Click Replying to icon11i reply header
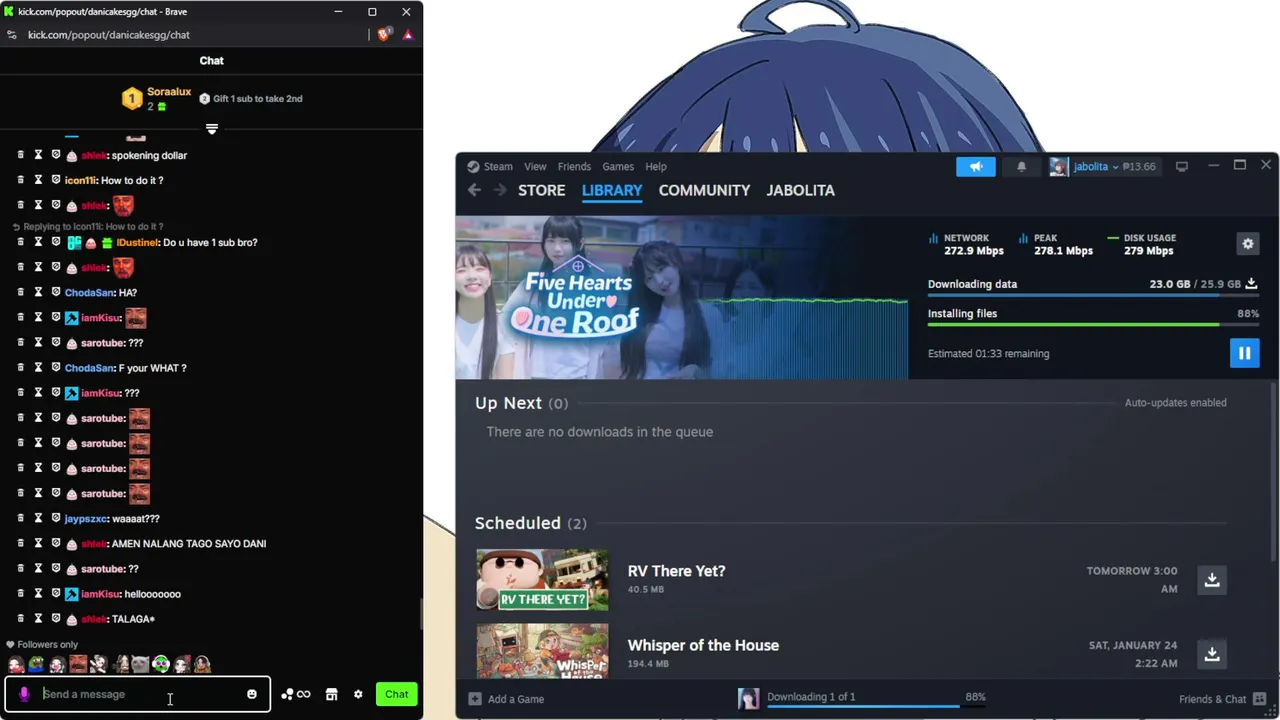The height and width of the screenshot is (720, 1280). coord(88,227)
